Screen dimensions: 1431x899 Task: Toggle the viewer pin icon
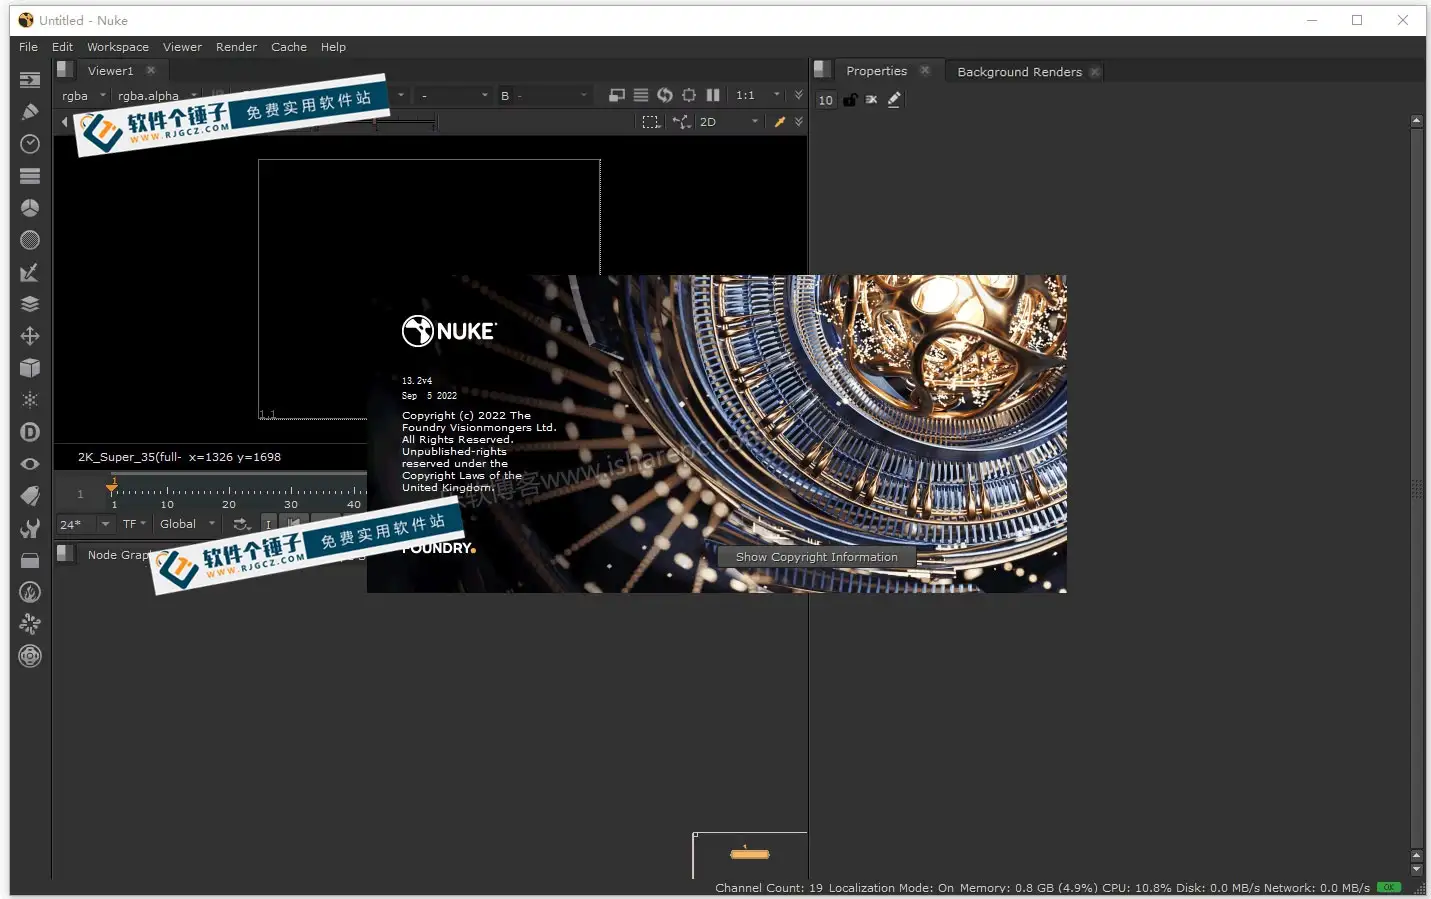780,122
